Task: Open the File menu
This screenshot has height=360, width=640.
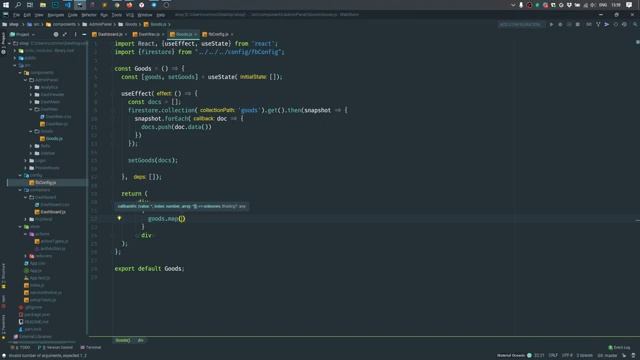Action: click(x=16, y=15)
